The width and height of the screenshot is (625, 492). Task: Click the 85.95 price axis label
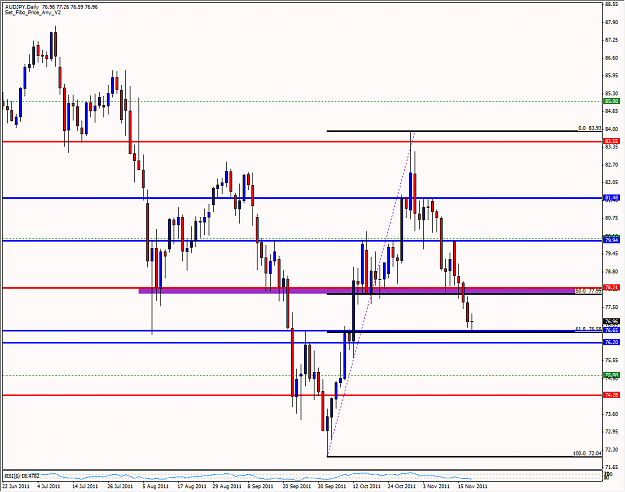click(612, 76)
